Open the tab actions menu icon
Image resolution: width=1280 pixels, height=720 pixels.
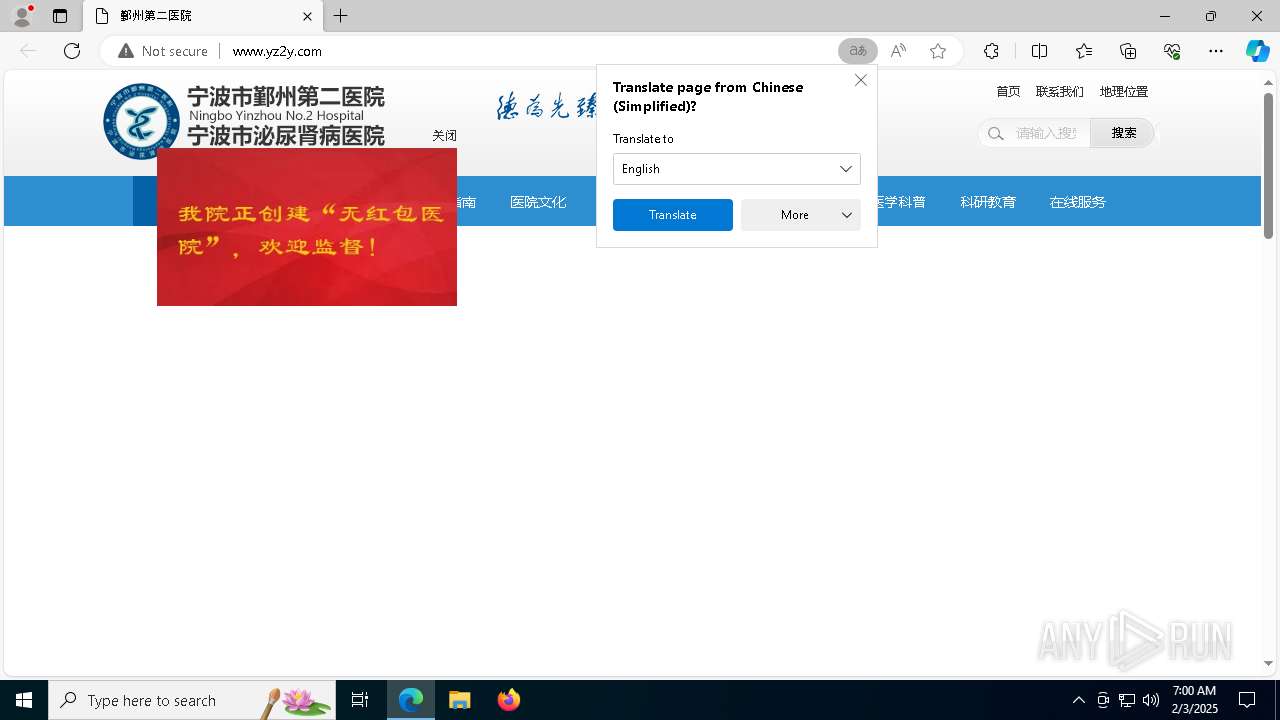point(60,16)
